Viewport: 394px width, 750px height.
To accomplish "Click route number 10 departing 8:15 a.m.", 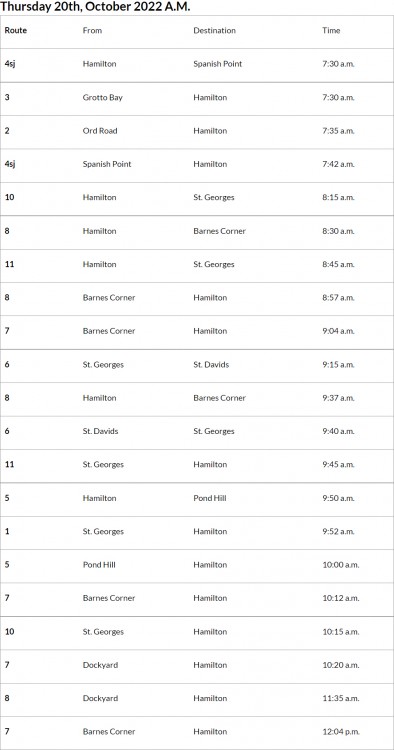I will pyautogui.click(x=10, y=197).
